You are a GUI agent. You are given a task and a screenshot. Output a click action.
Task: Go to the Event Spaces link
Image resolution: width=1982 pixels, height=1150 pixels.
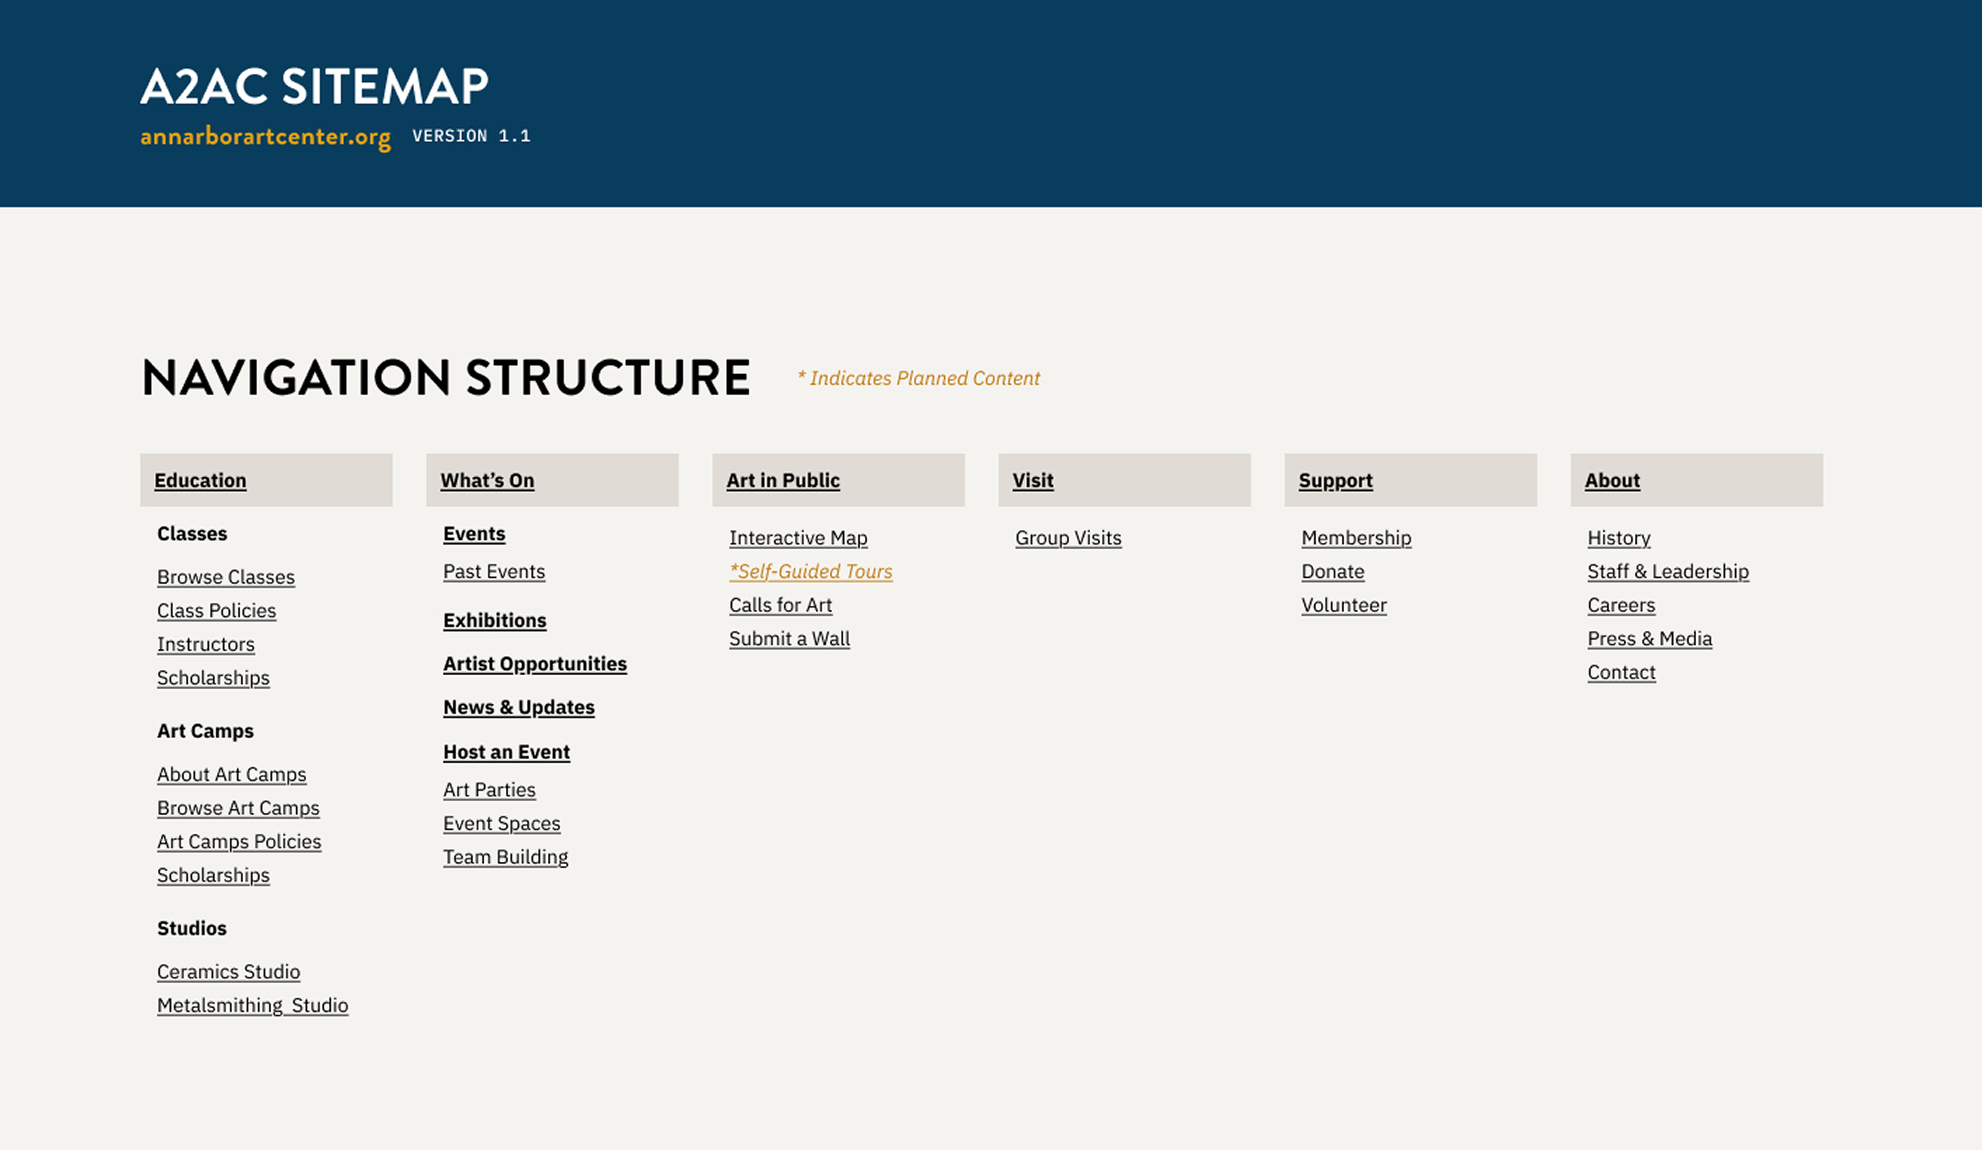(502, 824)
